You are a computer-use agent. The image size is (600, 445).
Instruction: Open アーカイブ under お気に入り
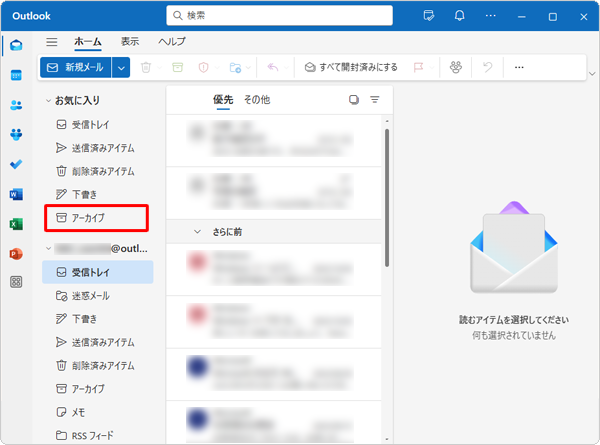click(x=96, y=218)
